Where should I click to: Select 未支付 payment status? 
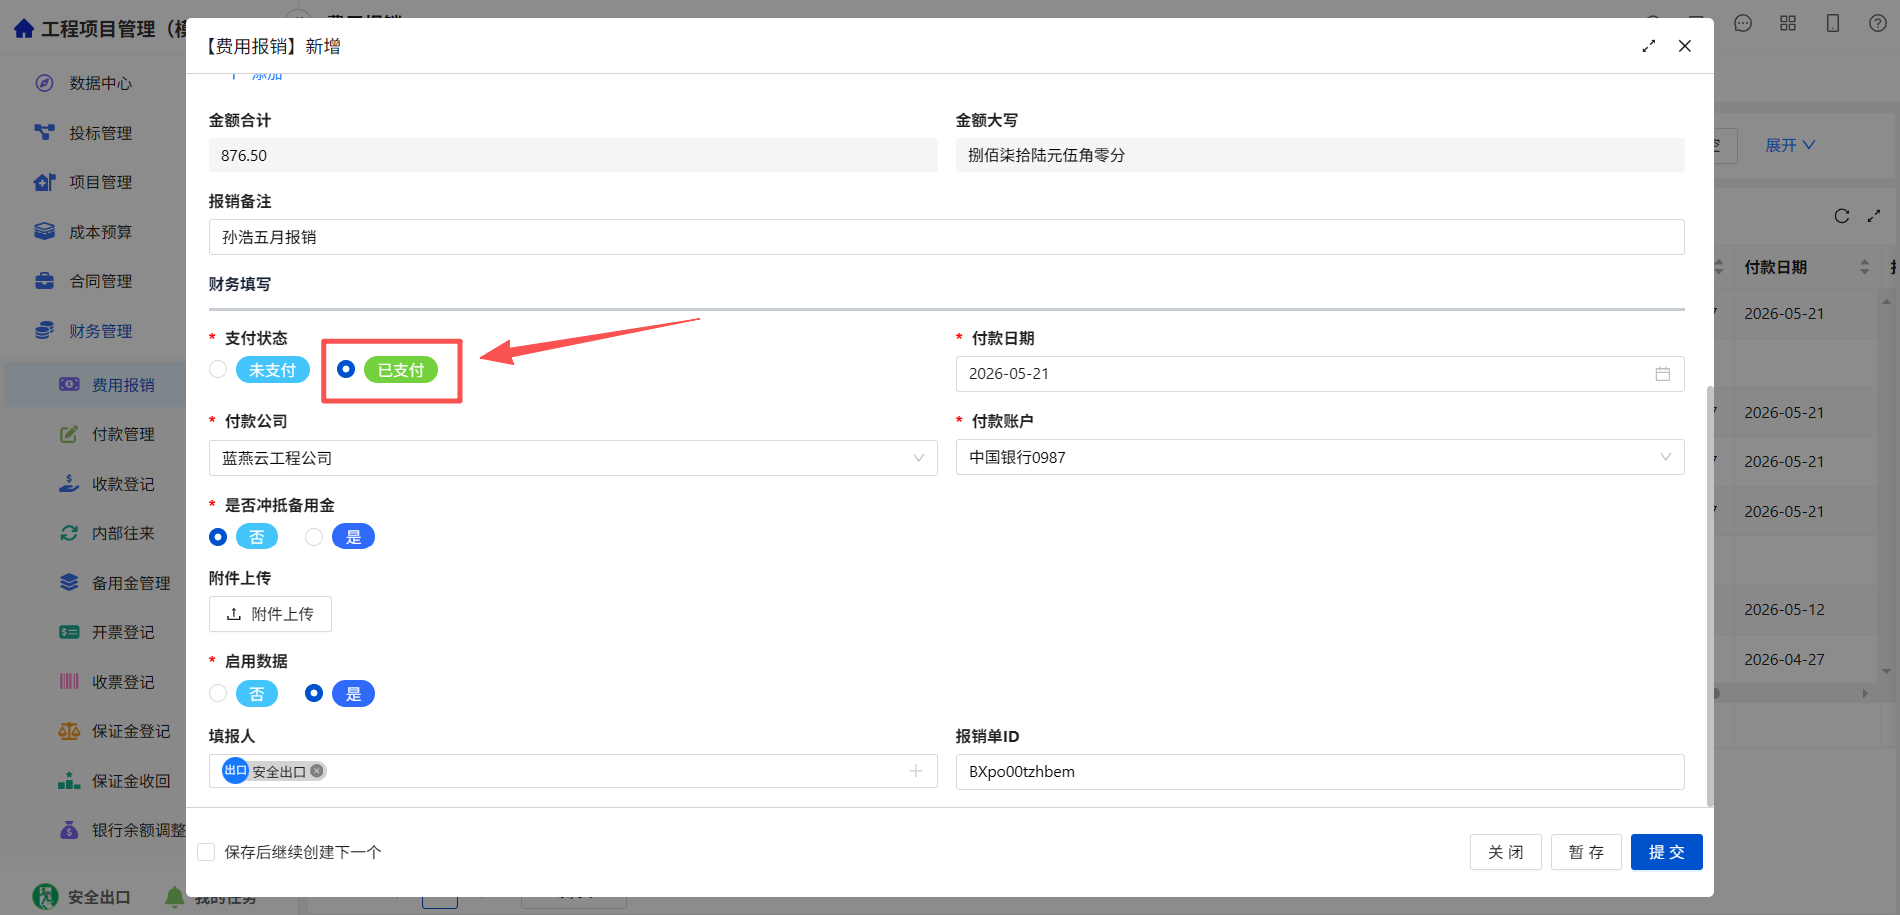pyautogui.click(x=218, y=369)
